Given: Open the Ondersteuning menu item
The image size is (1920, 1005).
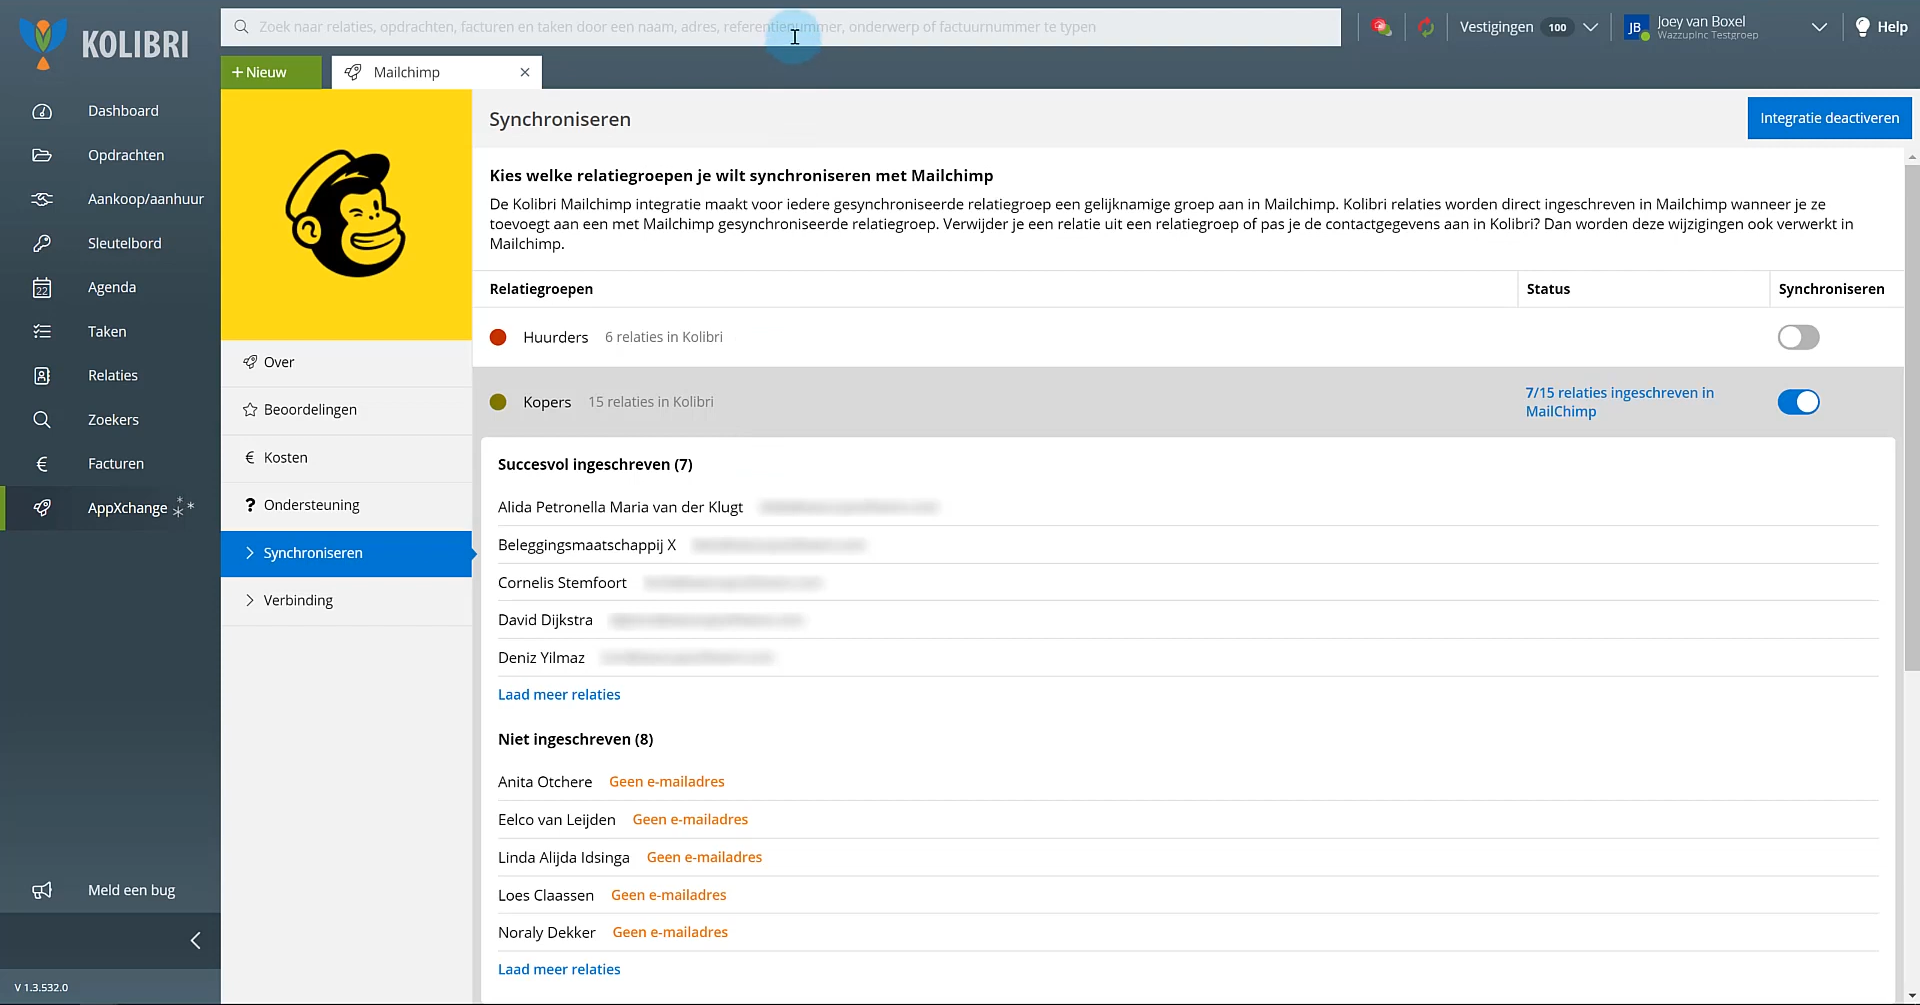Looking at the screenshot, I should (346, 505).
